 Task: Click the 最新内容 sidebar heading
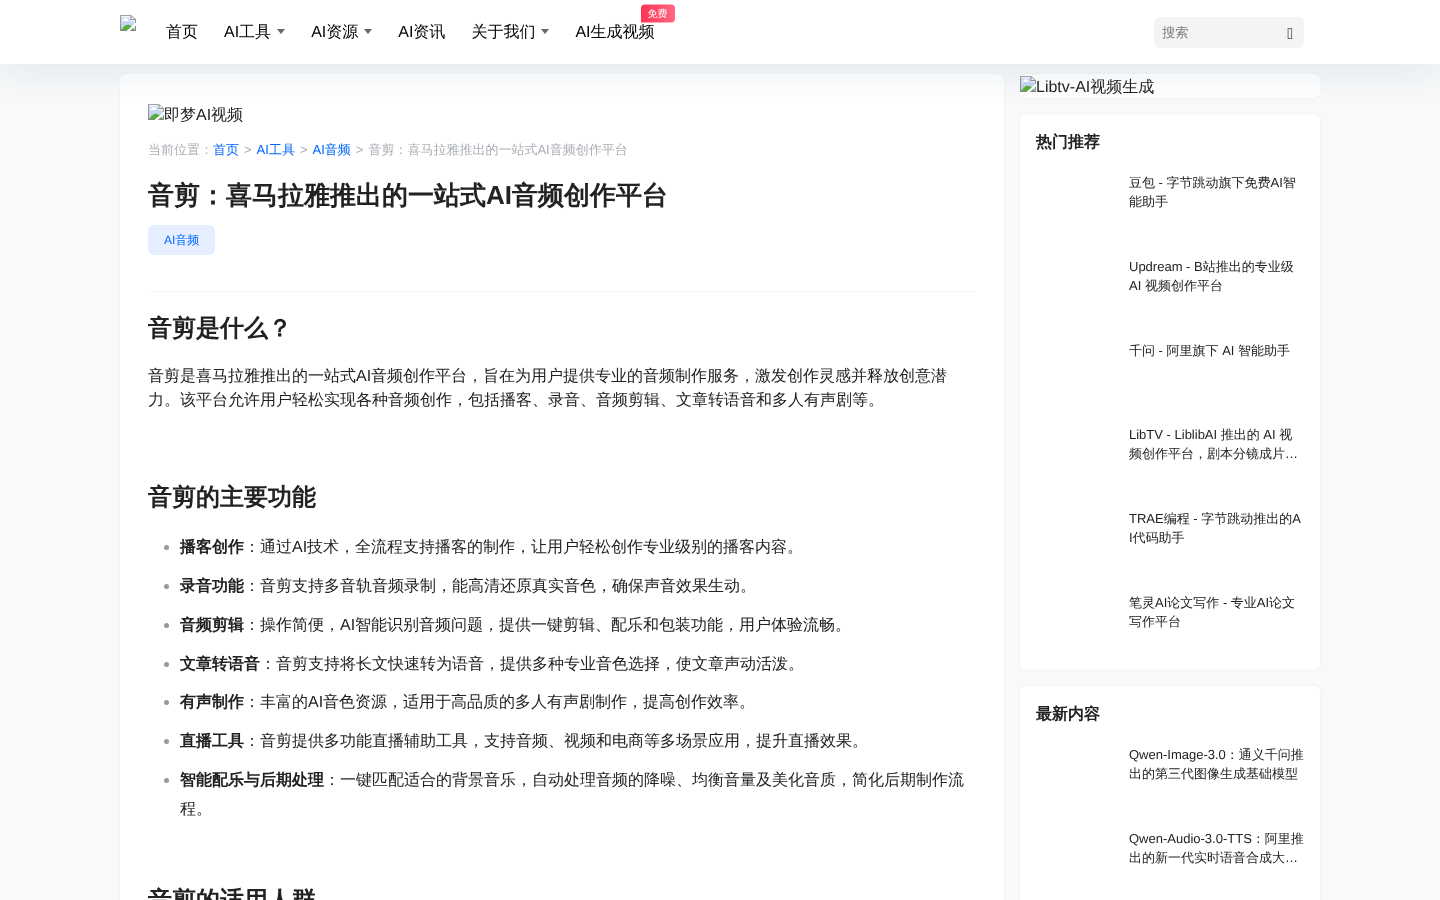click(1068, 714)
